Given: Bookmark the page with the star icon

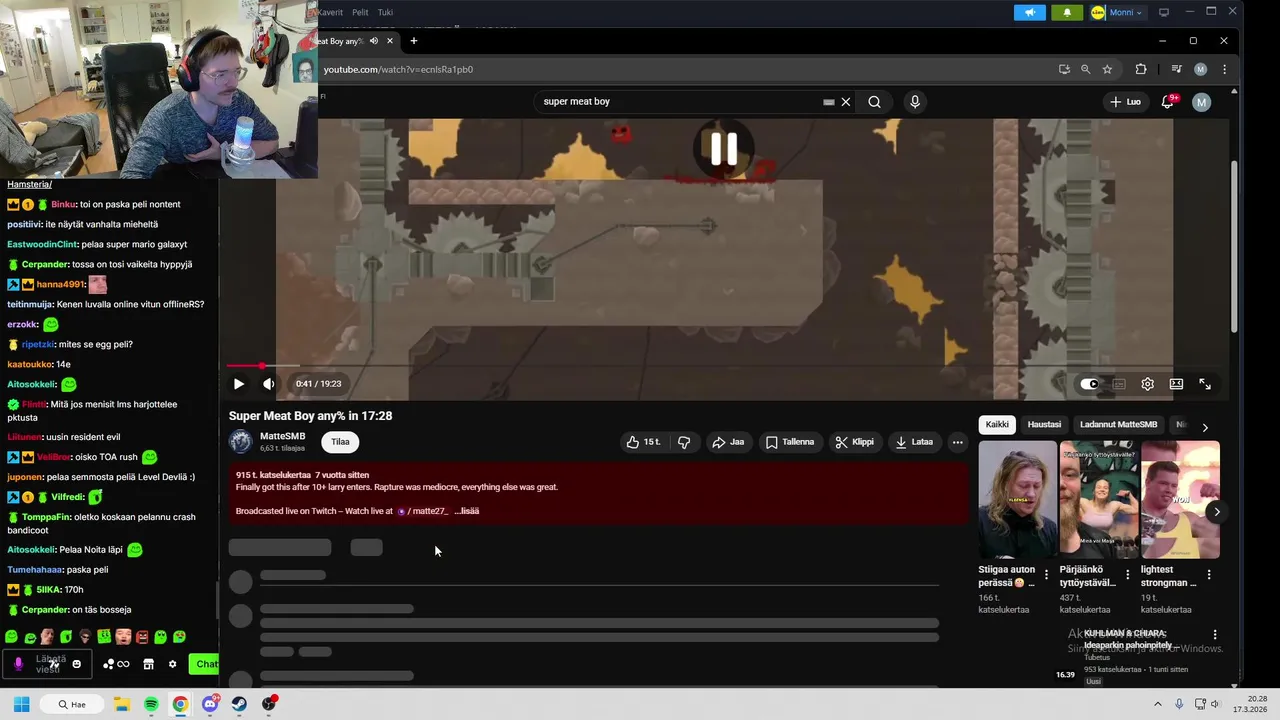Looking at the screenshot, I should [1107, 69].
